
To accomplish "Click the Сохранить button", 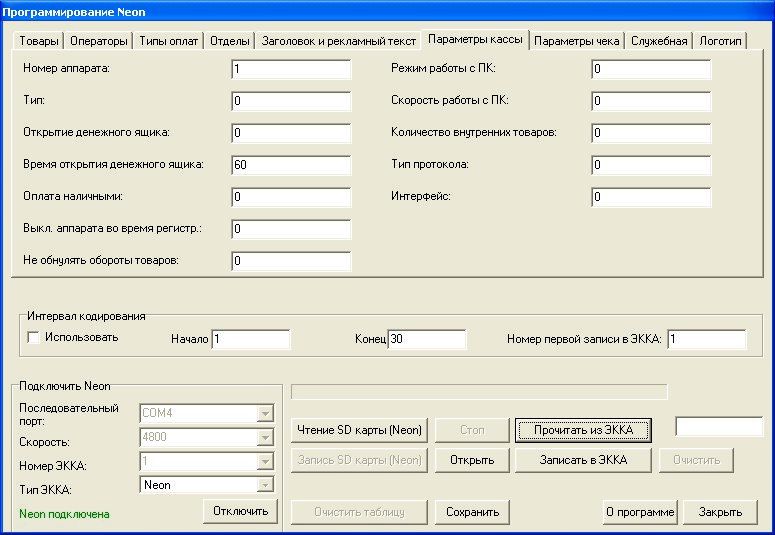I will pos(472,512).
